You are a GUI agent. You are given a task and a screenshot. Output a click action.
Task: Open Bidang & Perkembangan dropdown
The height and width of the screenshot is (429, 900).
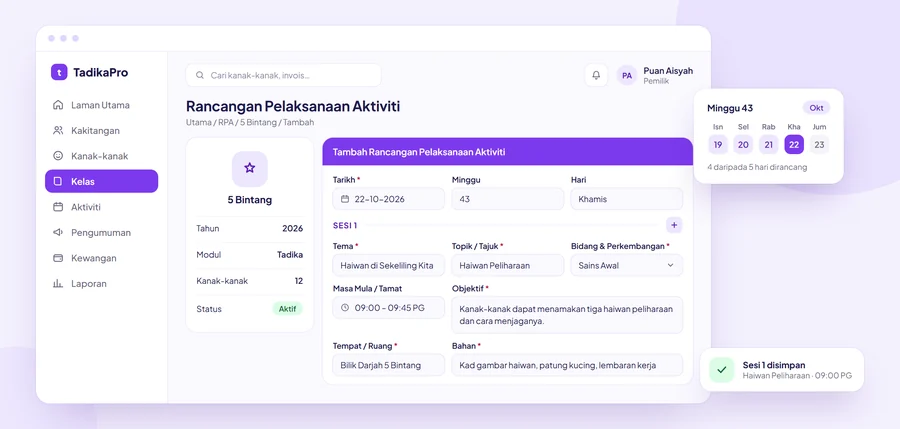tap(627, 265)
